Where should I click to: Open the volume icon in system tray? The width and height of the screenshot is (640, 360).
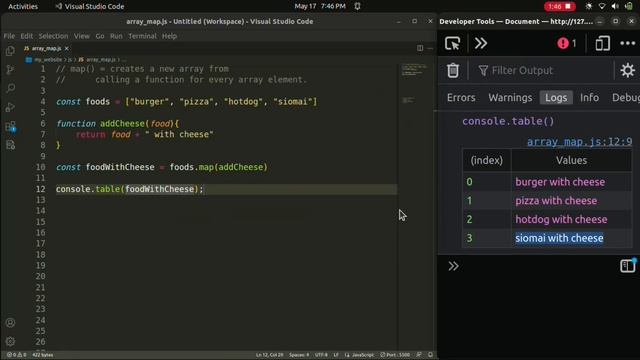pos(615,6)
